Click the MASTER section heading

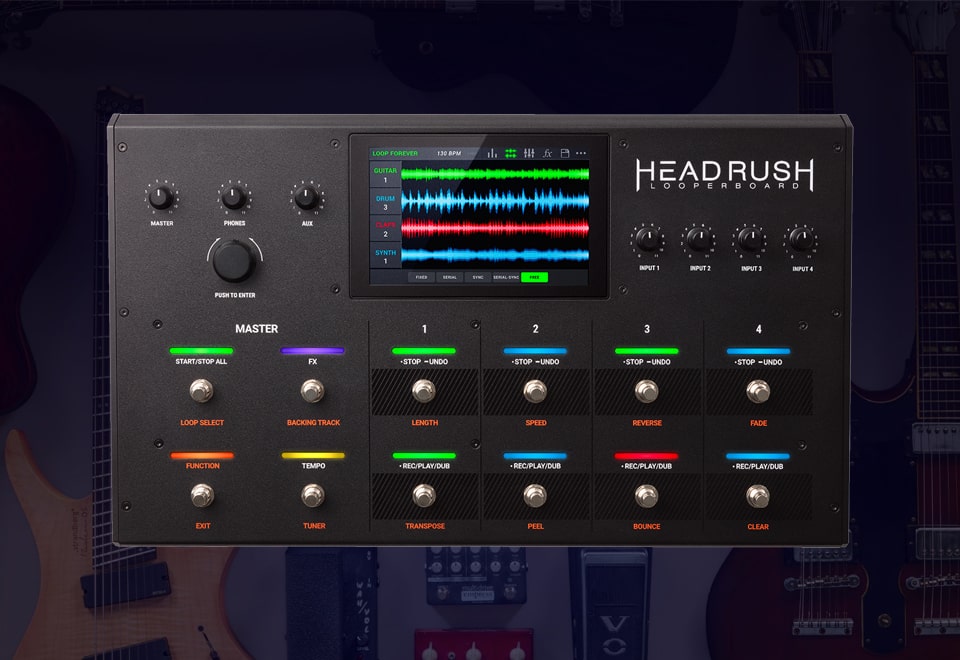tap(257, 329)
